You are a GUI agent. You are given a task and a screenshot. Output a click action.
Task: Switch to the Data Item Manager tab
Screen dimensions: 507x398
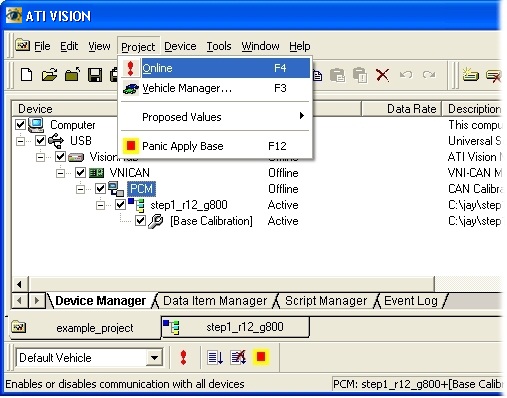tap(215, 301)
